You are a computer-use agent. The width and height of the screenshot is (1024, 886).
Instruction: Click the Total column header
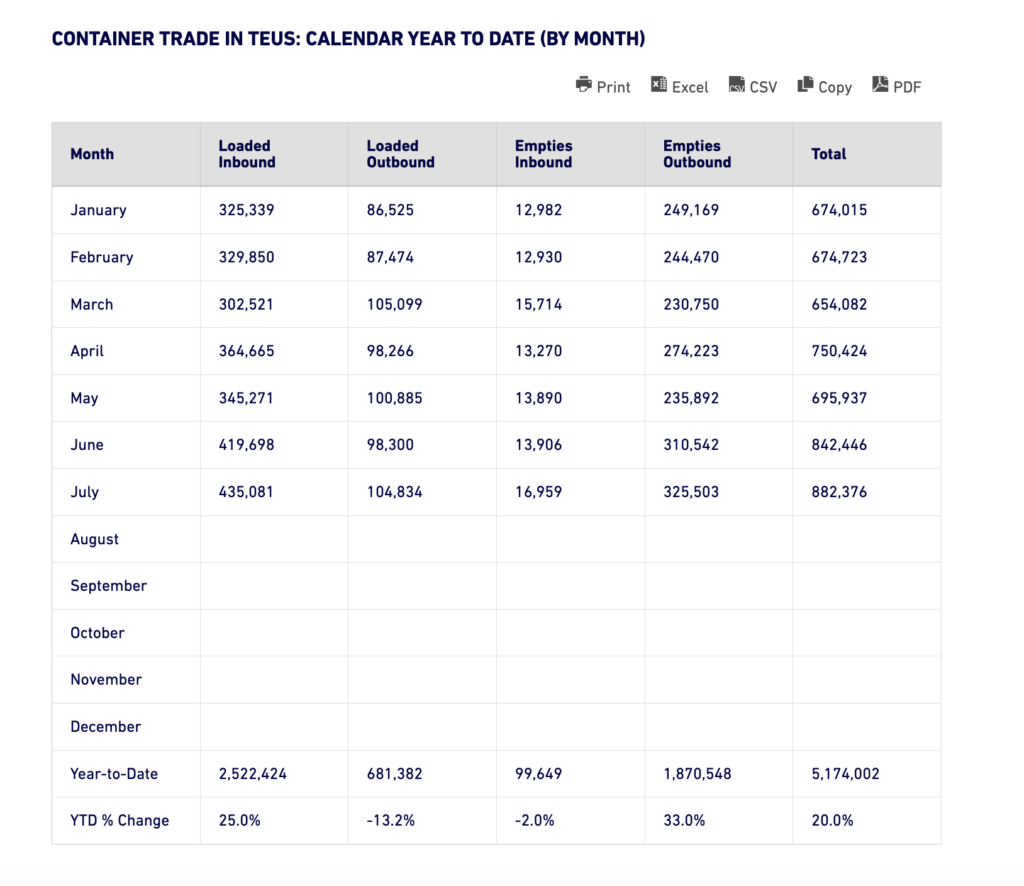tap(829, 154)
